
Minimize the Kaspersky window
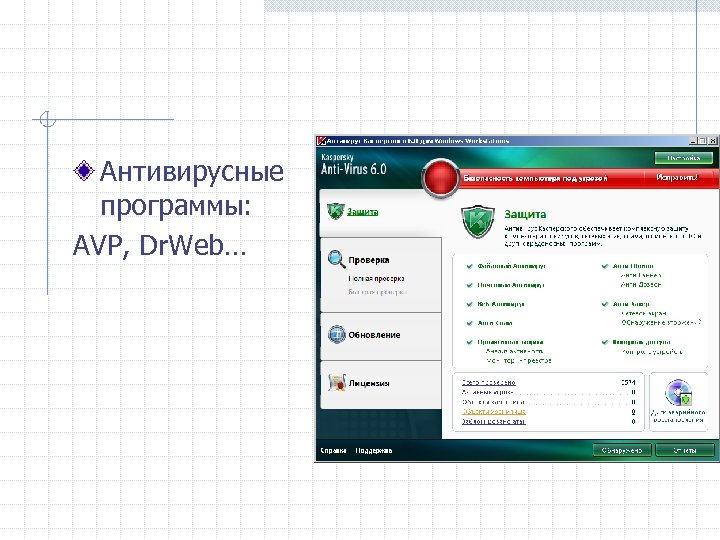pyautogui.click(x=693, y=141)
